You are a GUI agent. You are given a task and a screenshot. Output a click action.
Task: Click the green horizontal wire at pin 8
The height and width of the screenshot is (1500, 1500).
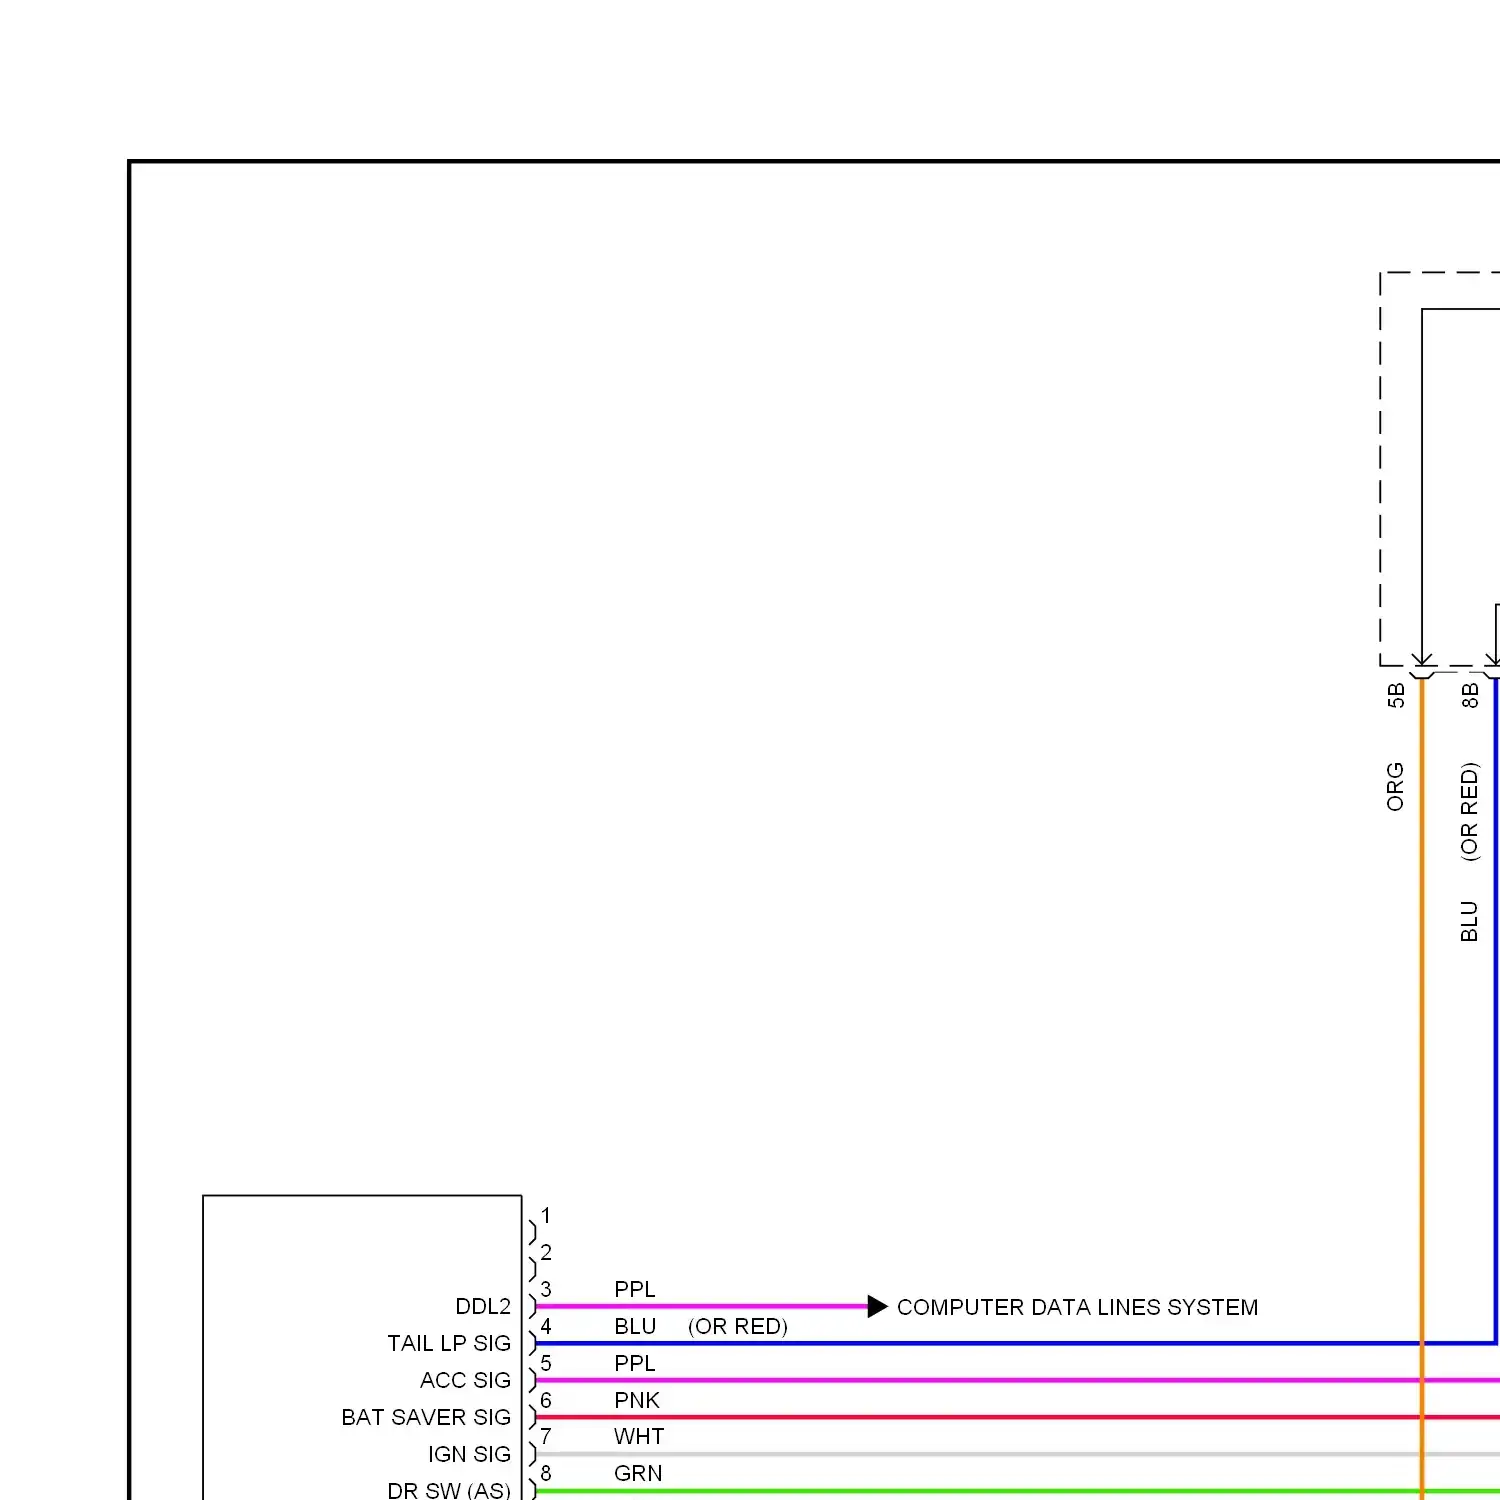pos(1018,1491)
